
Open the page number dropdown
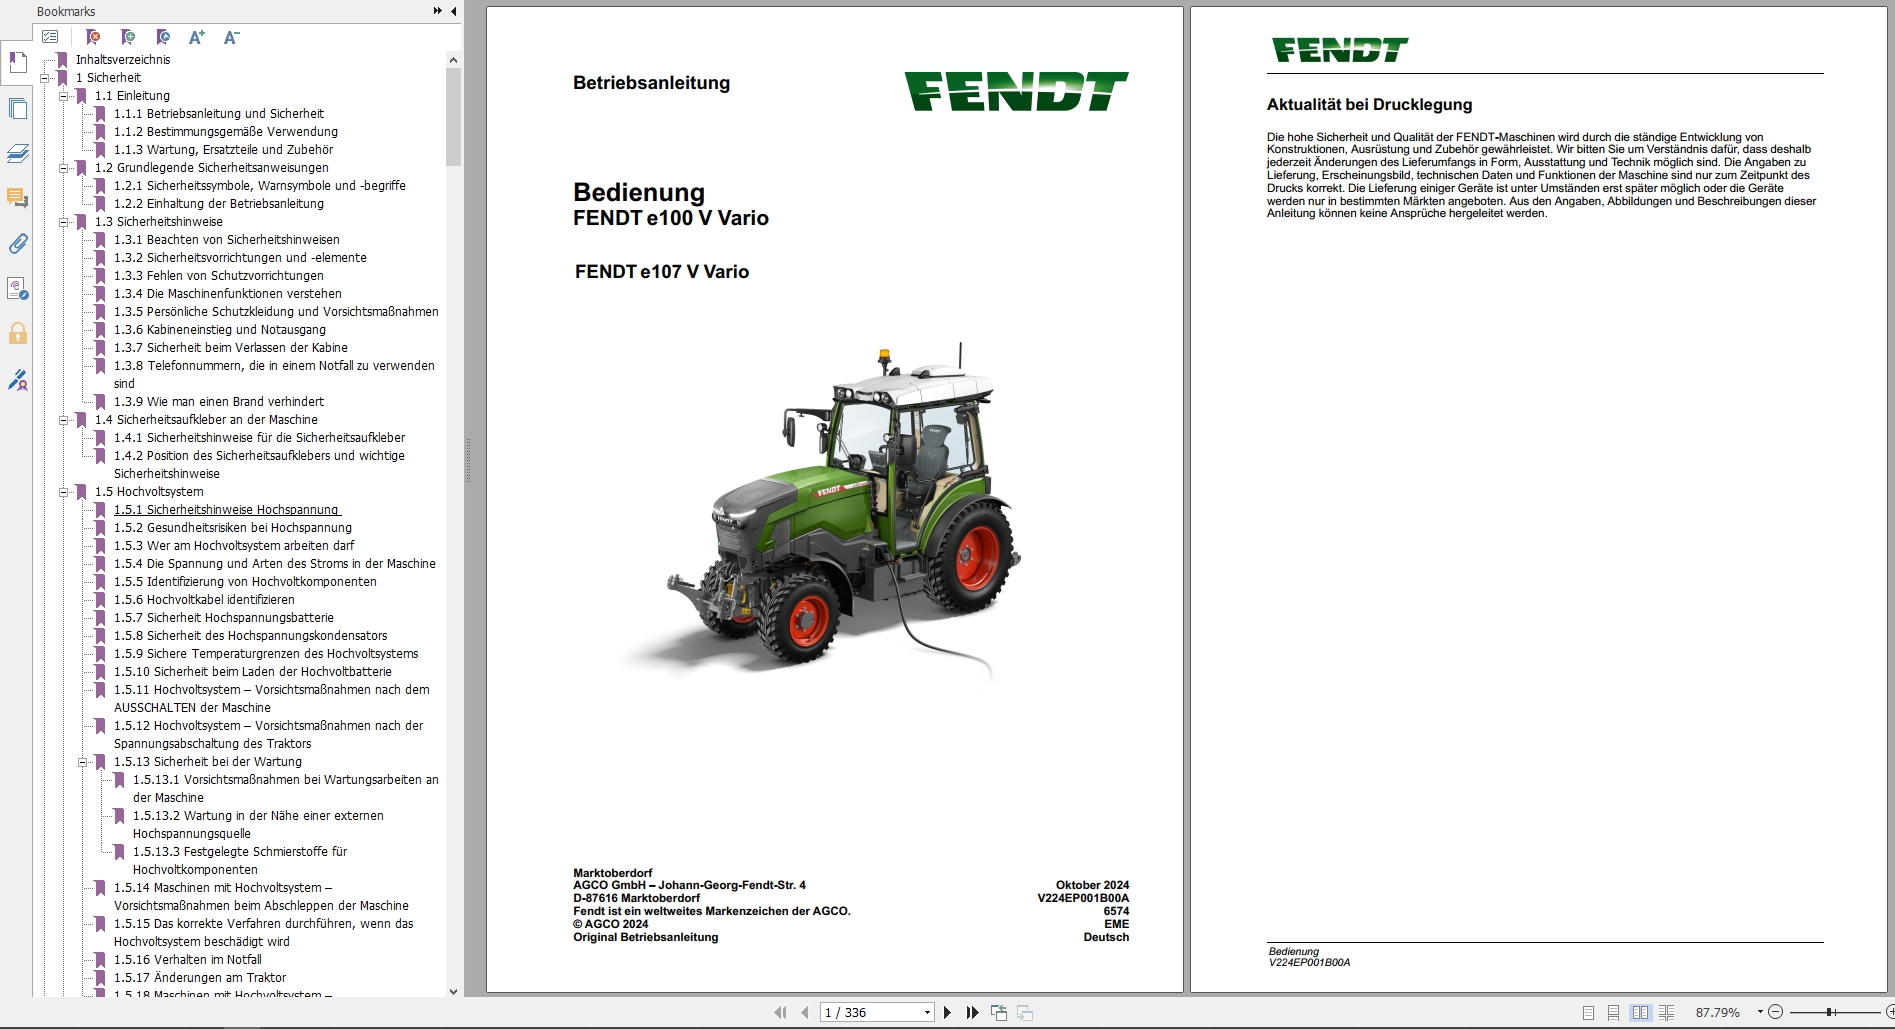(x=927, y=1013)
